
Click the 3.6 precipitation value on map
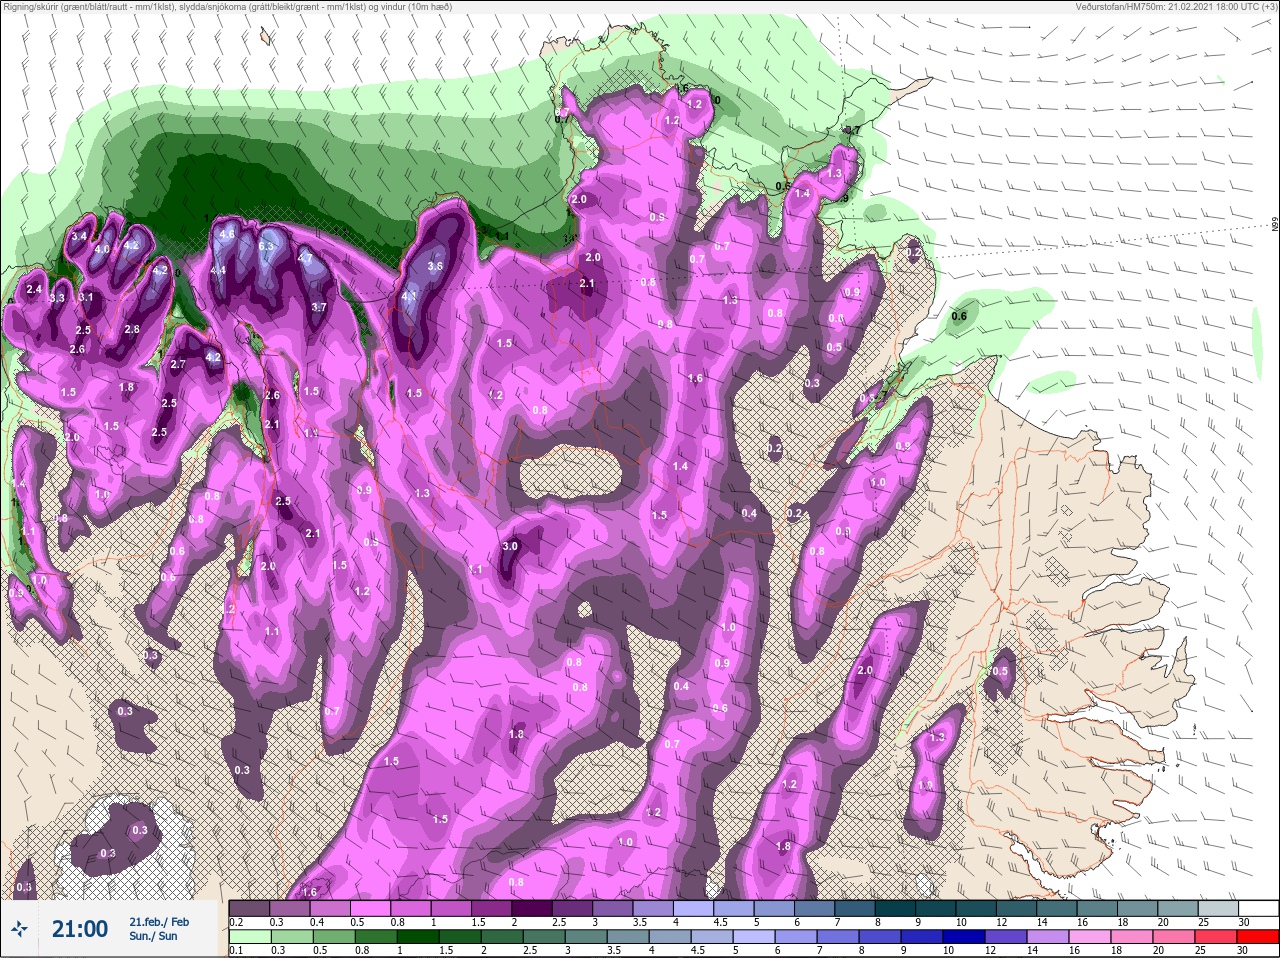click(435, 266)
